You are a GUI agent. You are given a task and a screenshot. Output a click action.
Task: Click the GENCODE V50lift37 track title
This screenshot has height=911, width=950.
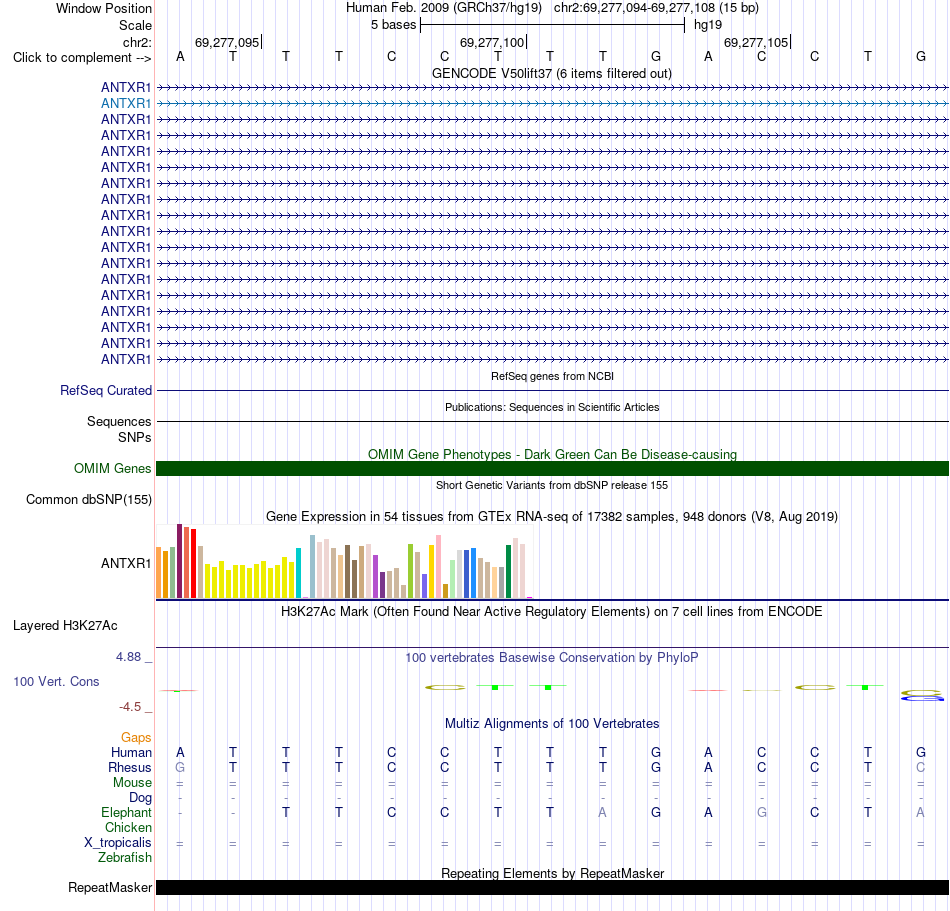click(x=551, y=74)
